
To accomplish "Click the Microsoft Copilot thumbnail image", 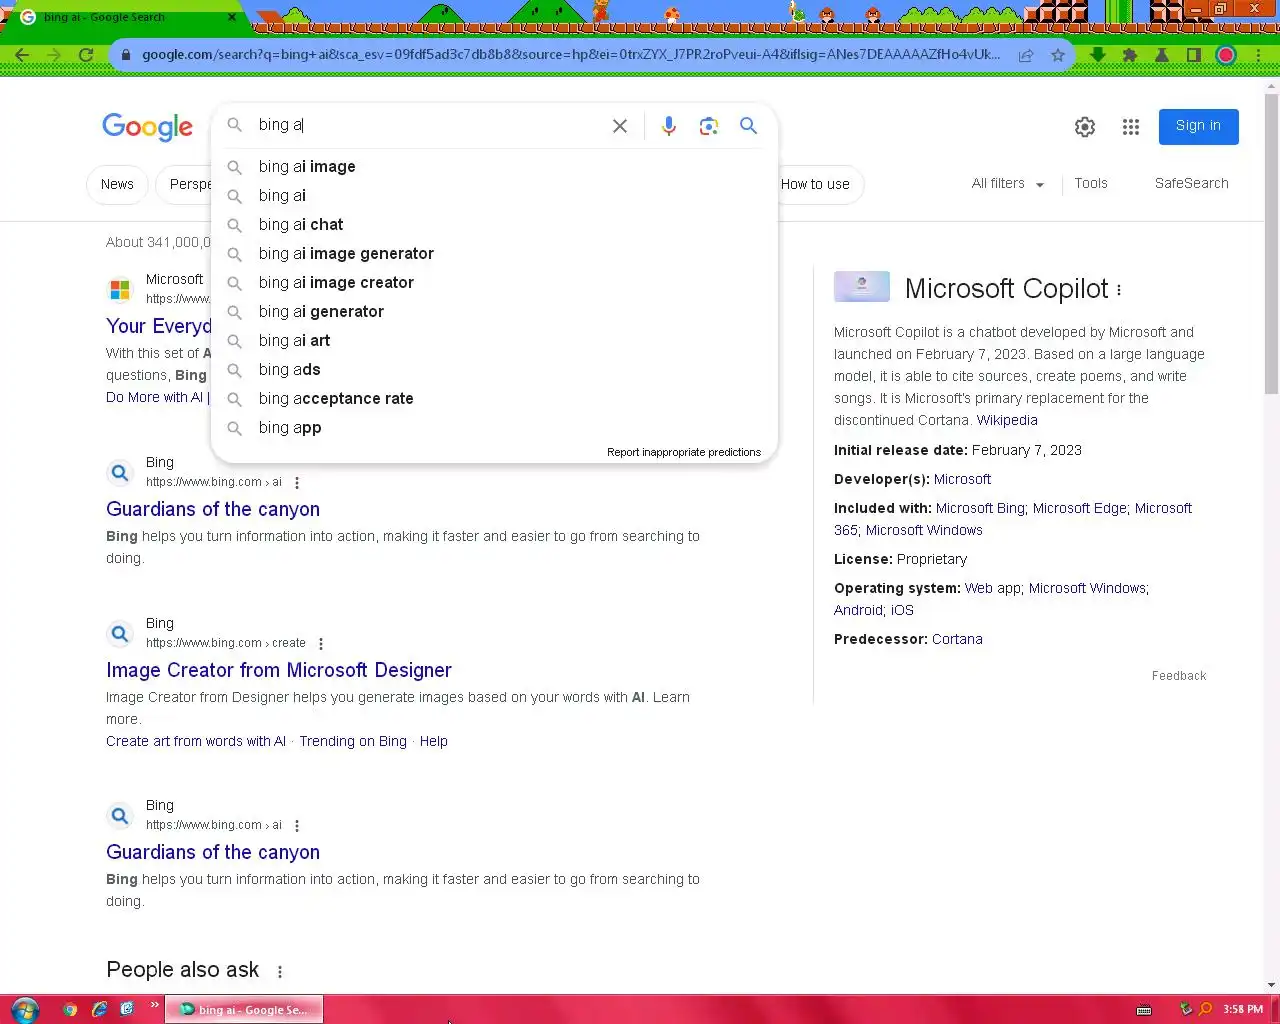I will tap(862, 287).
